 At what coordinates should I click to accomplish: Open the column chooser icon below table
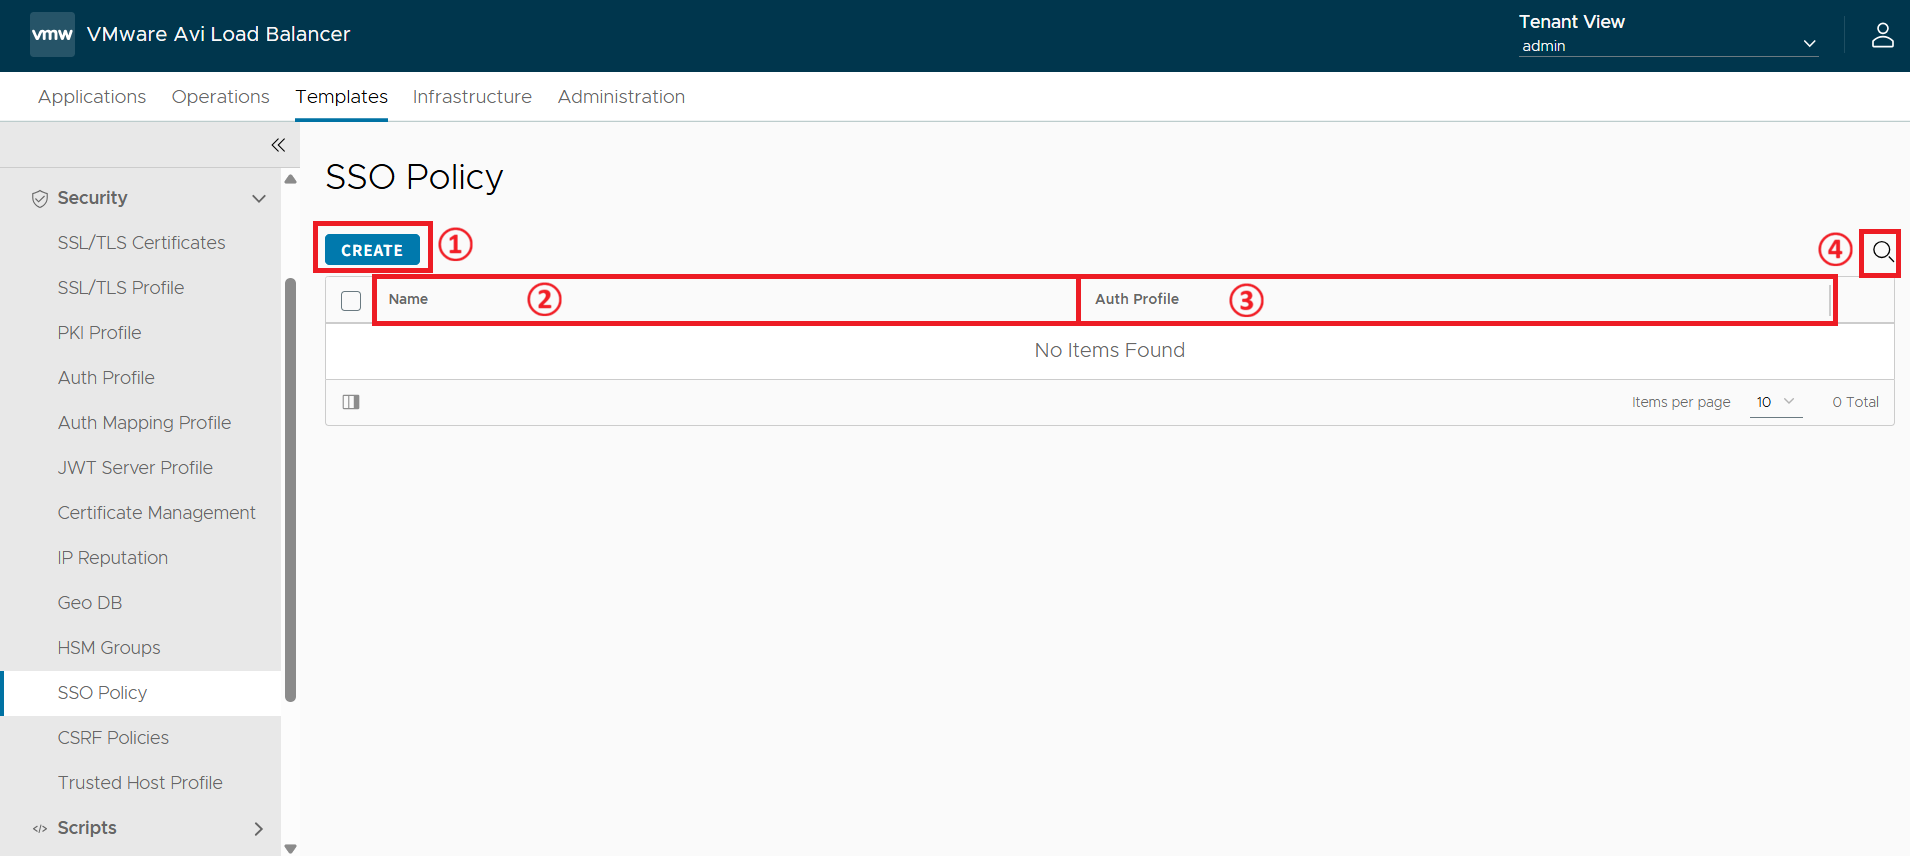click(x=351, y=402)
